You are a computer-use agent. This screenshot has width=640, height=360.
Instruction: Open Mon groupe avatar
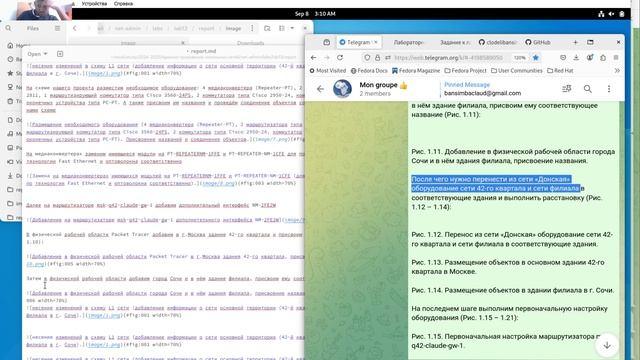pos(342,89)
